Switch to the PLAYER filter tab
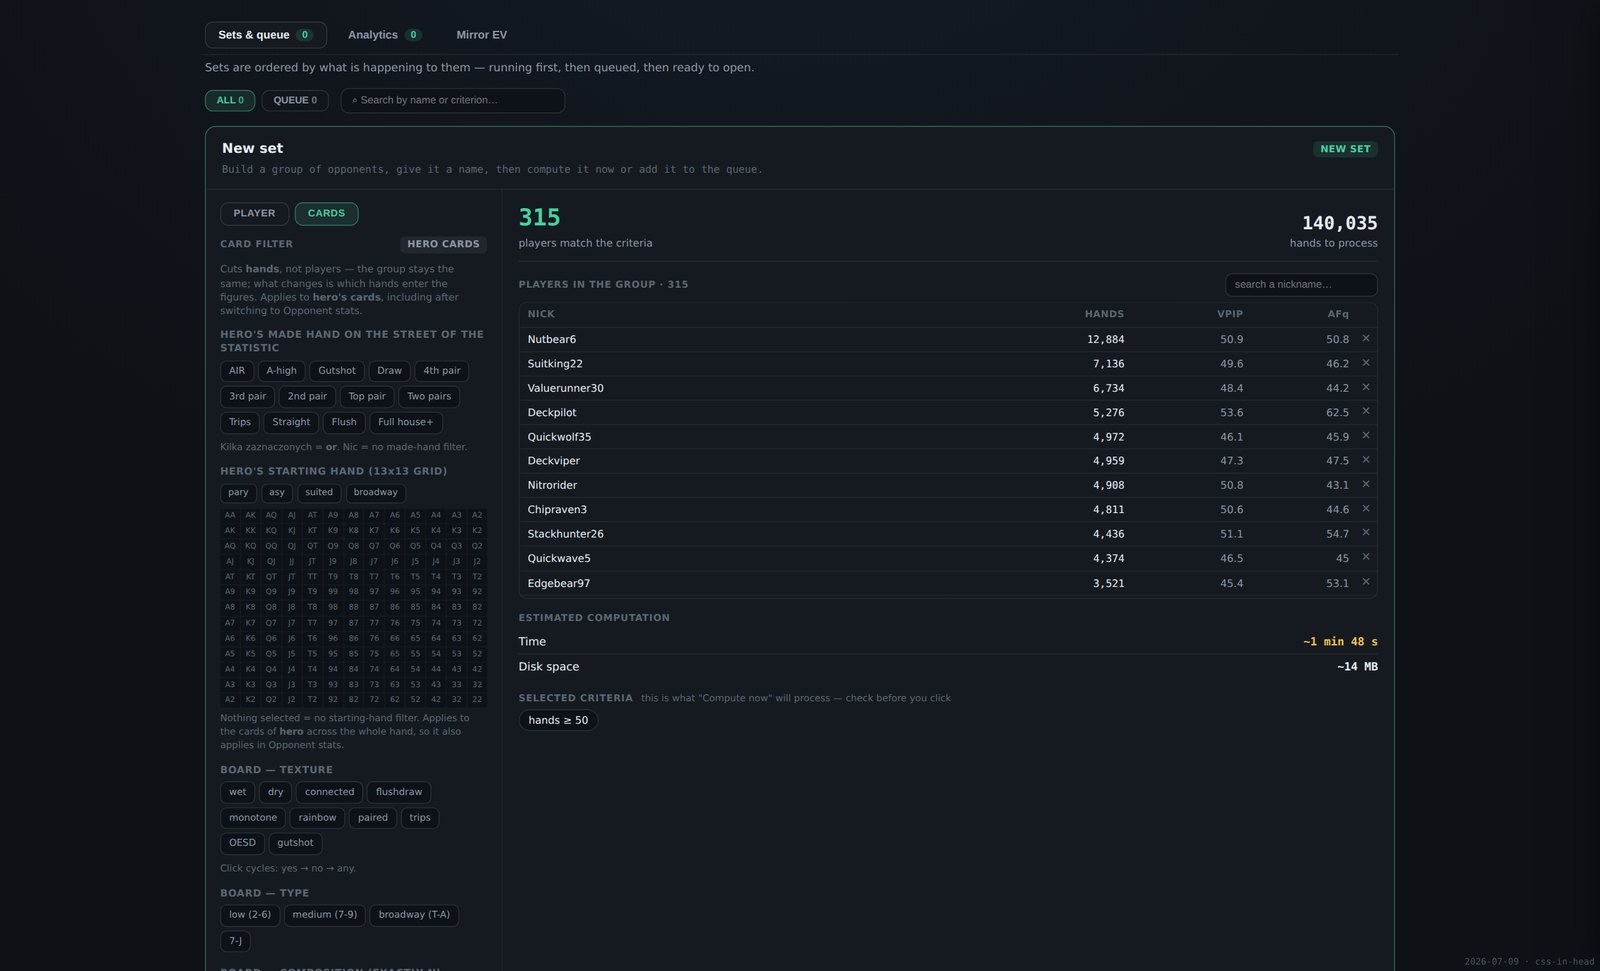Viewport: 1600px width, 971px height. (x=254, y=214)
